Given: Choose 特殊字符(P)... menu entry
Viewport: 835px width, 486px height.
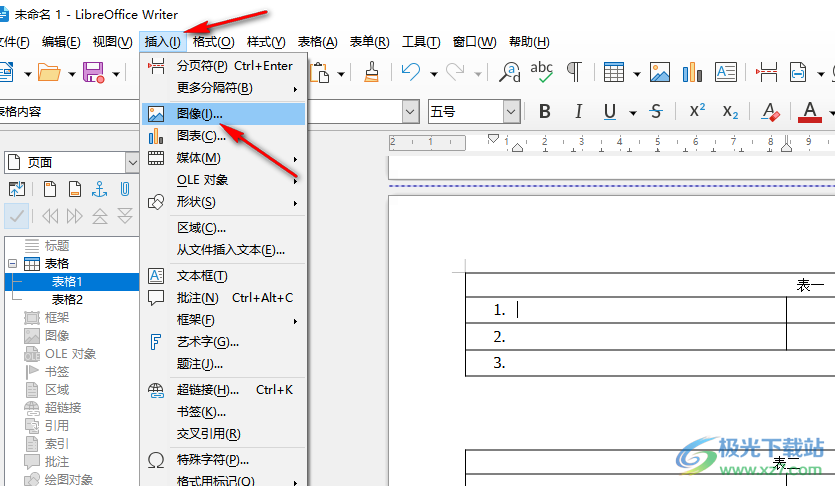Looking at the screenshot, I should coord(224,459).
